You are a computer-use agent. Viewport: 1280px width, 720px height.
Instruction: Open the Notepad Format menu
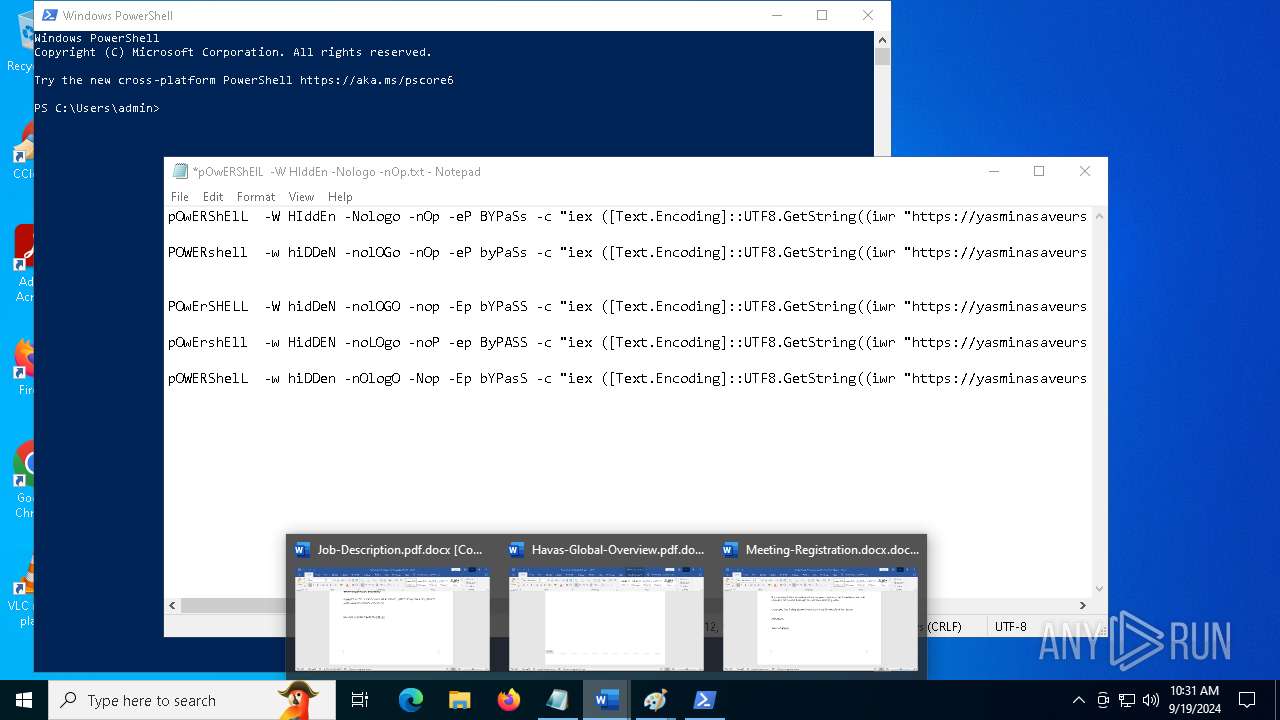(256, 197)
